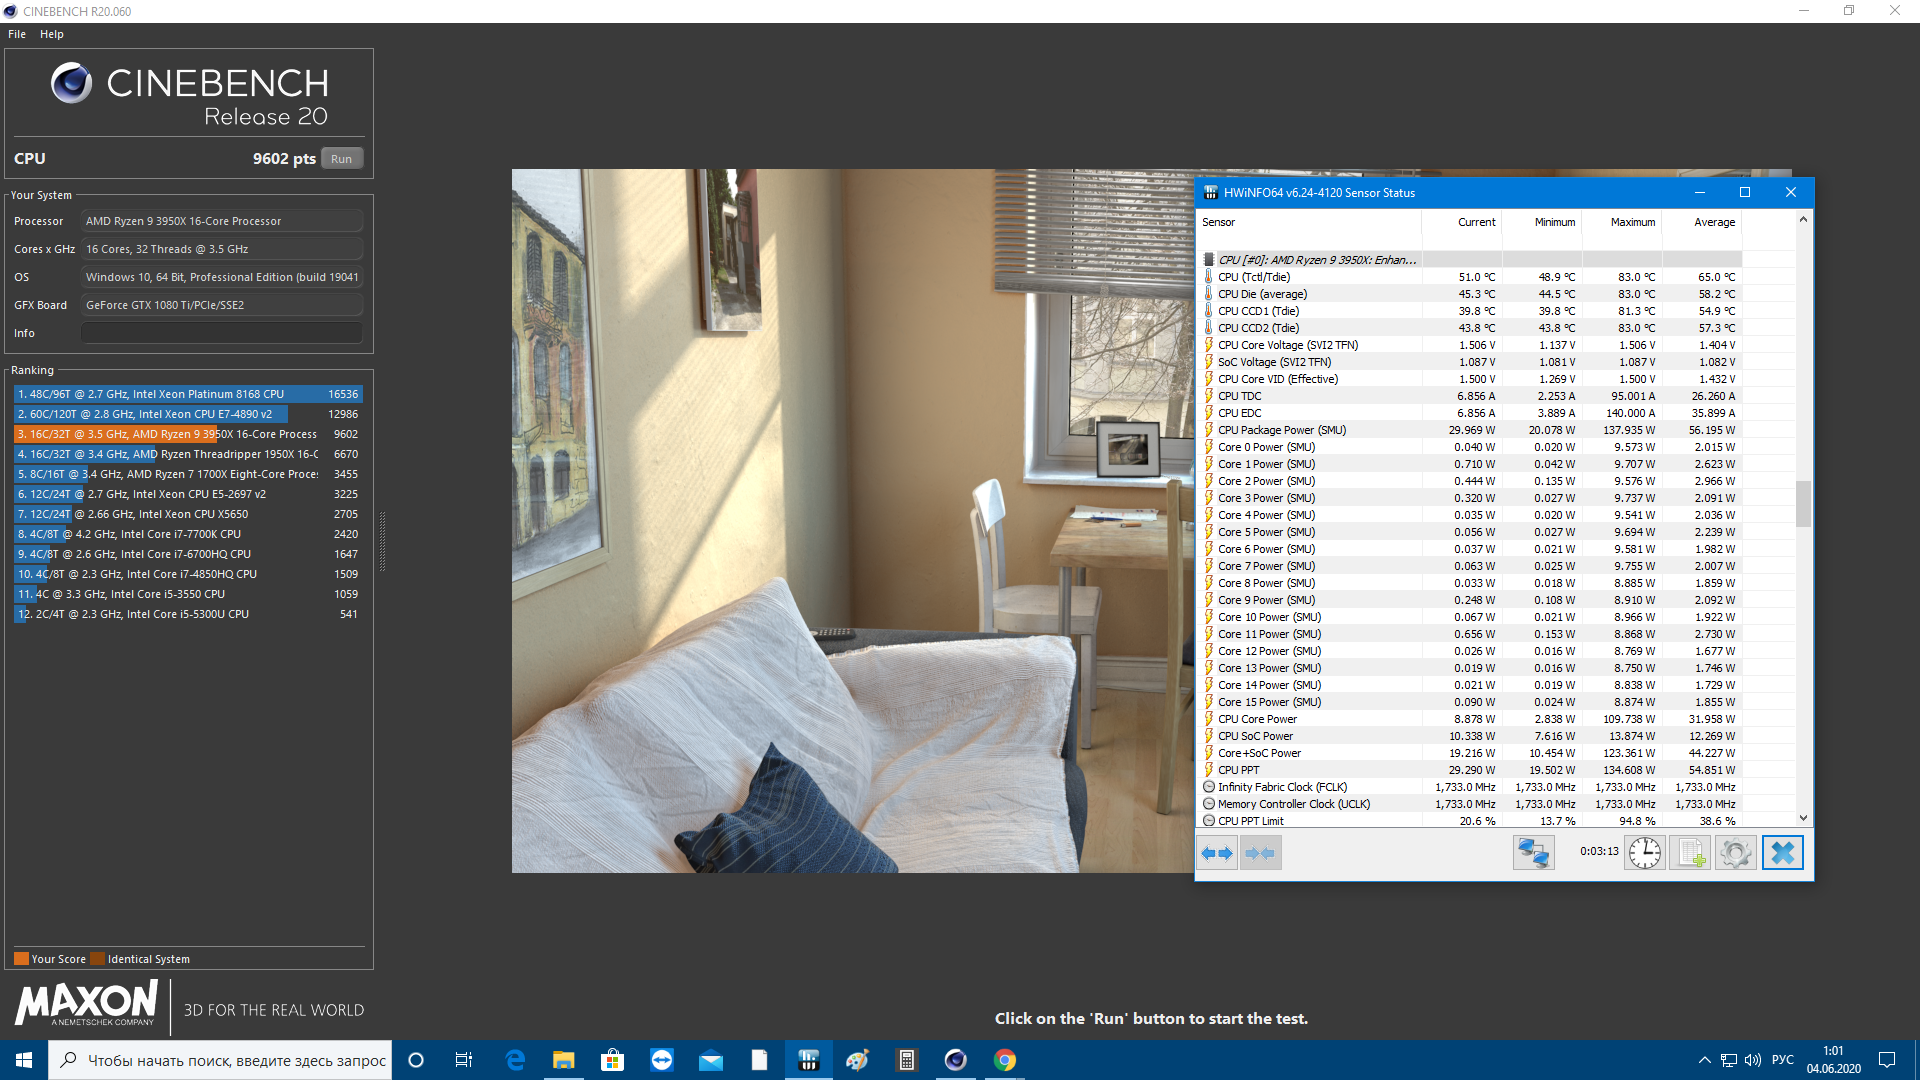Open HWiNFO sensor settings gear icon
This screenshot has height=1080, width=1920.
(x=1736, y=853)
